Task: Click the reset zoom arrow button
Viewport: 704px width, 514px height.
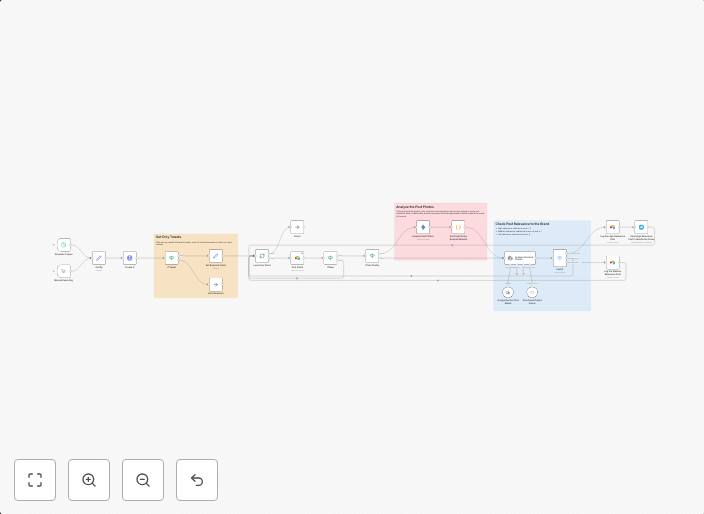Action: 197,480
